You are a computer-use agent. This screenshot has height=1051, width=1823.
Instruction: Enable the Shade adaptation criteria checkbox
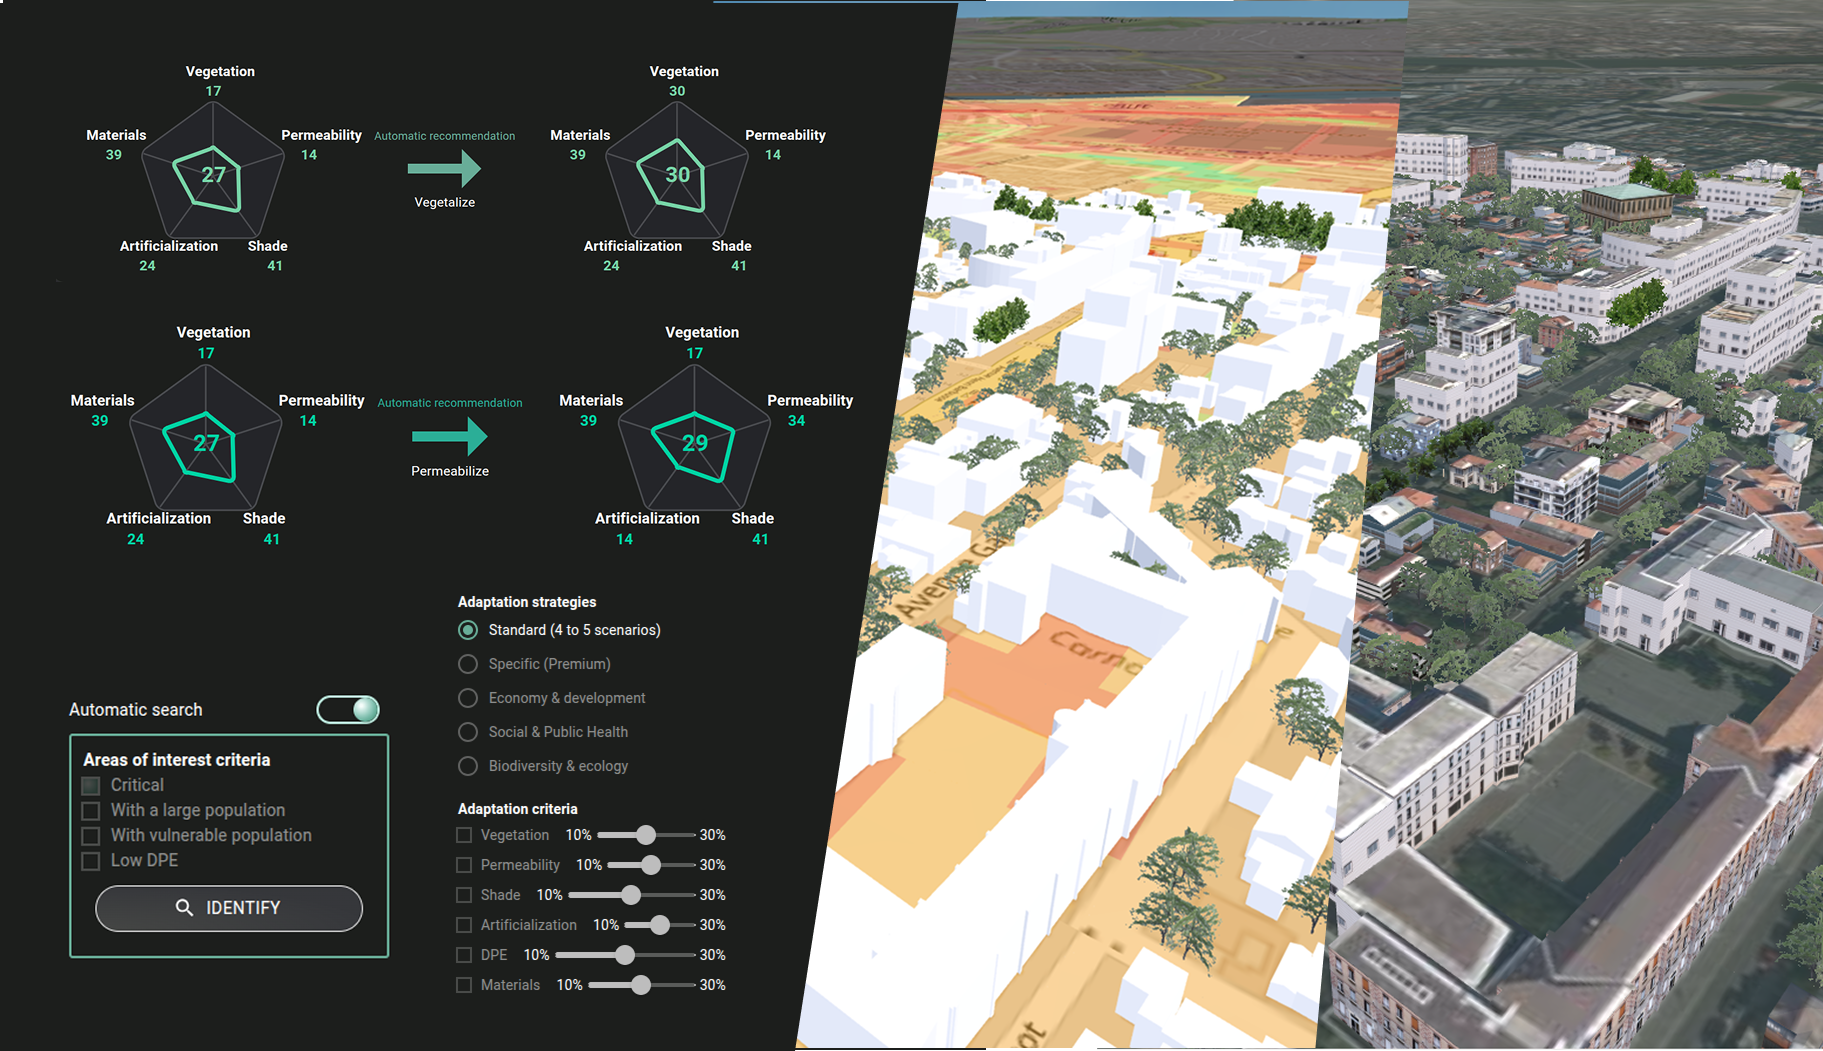pyautogui.click(x=464, y=895)
